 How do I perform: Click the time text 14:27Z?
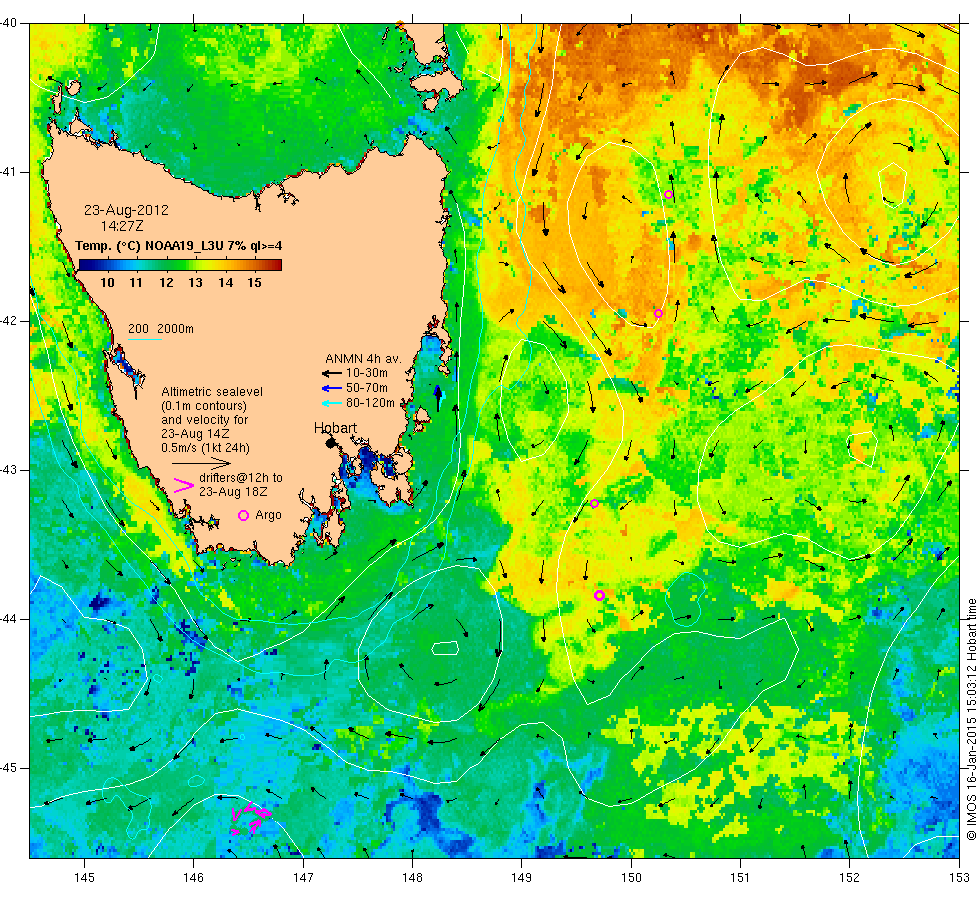coord(122,226)
